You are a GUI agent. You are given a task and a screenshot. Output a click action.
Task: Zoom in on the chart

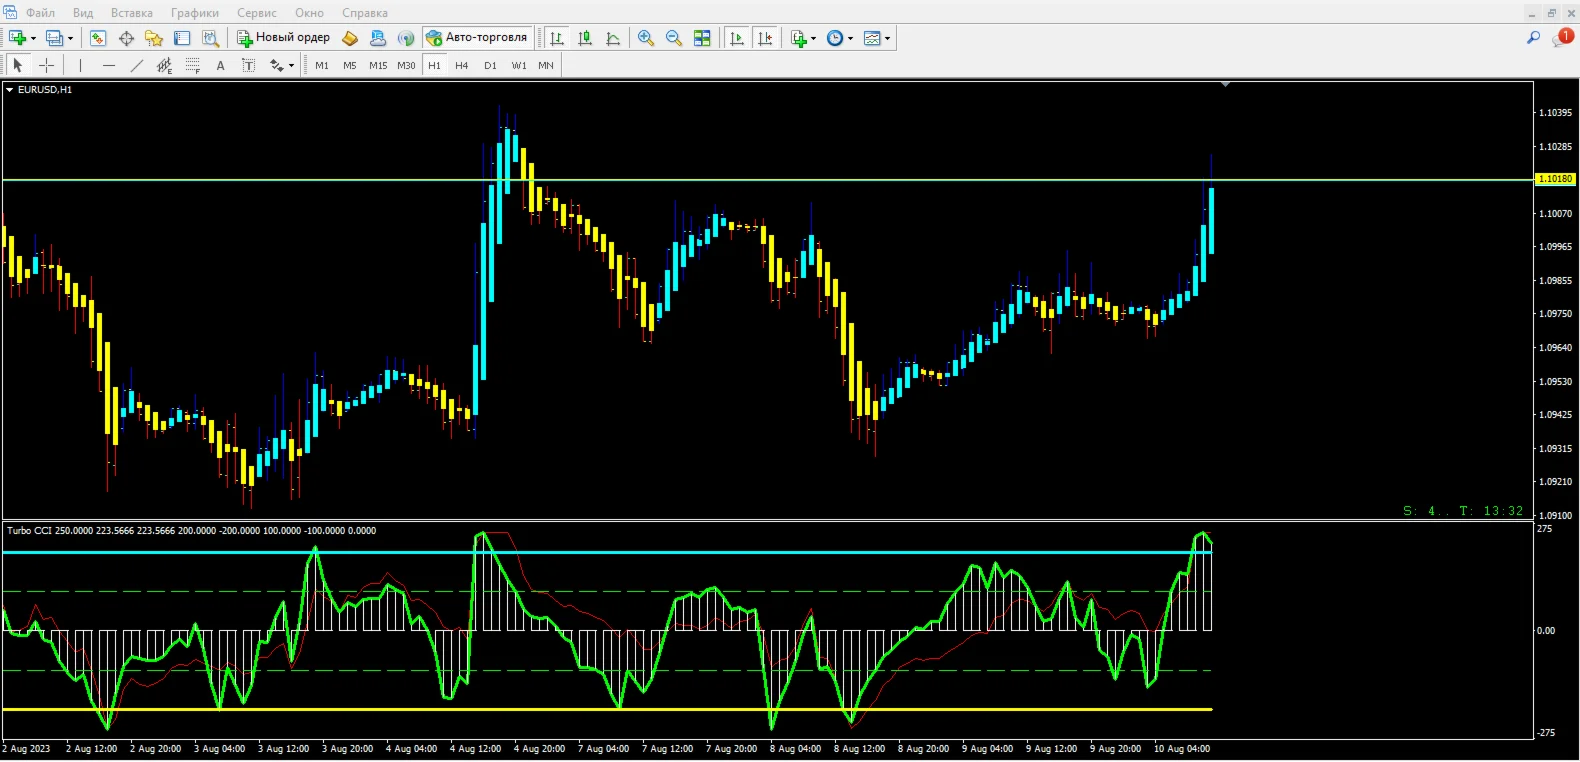click(x=646, y=38)
